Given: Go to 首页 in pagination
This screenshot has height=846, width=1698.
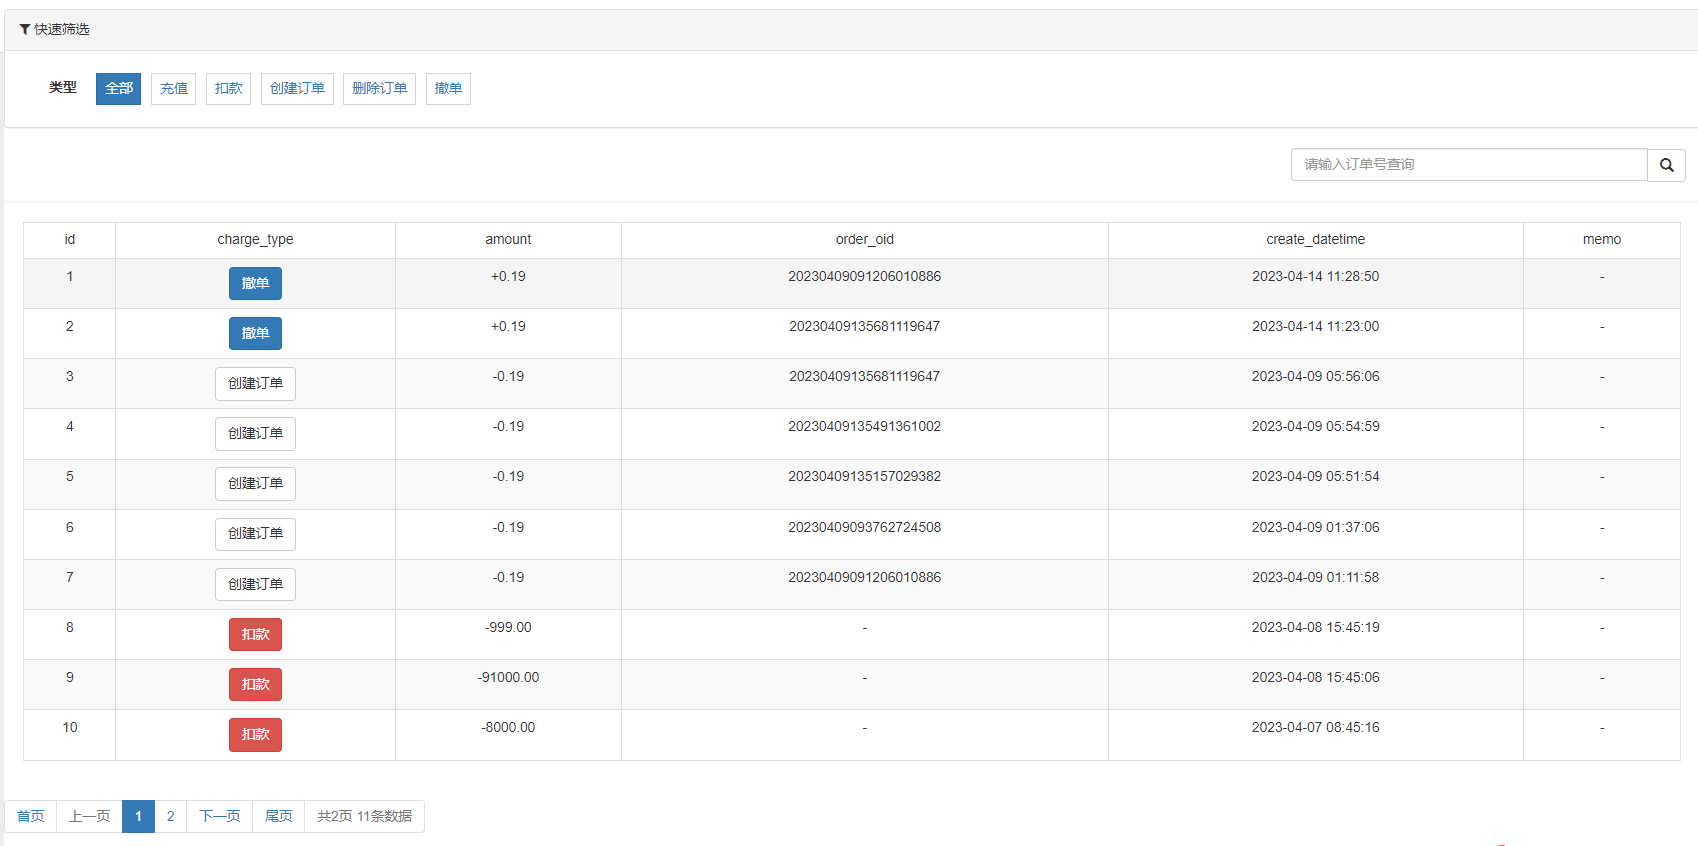Looking at the screenshot, I should (x=31, y=817).
